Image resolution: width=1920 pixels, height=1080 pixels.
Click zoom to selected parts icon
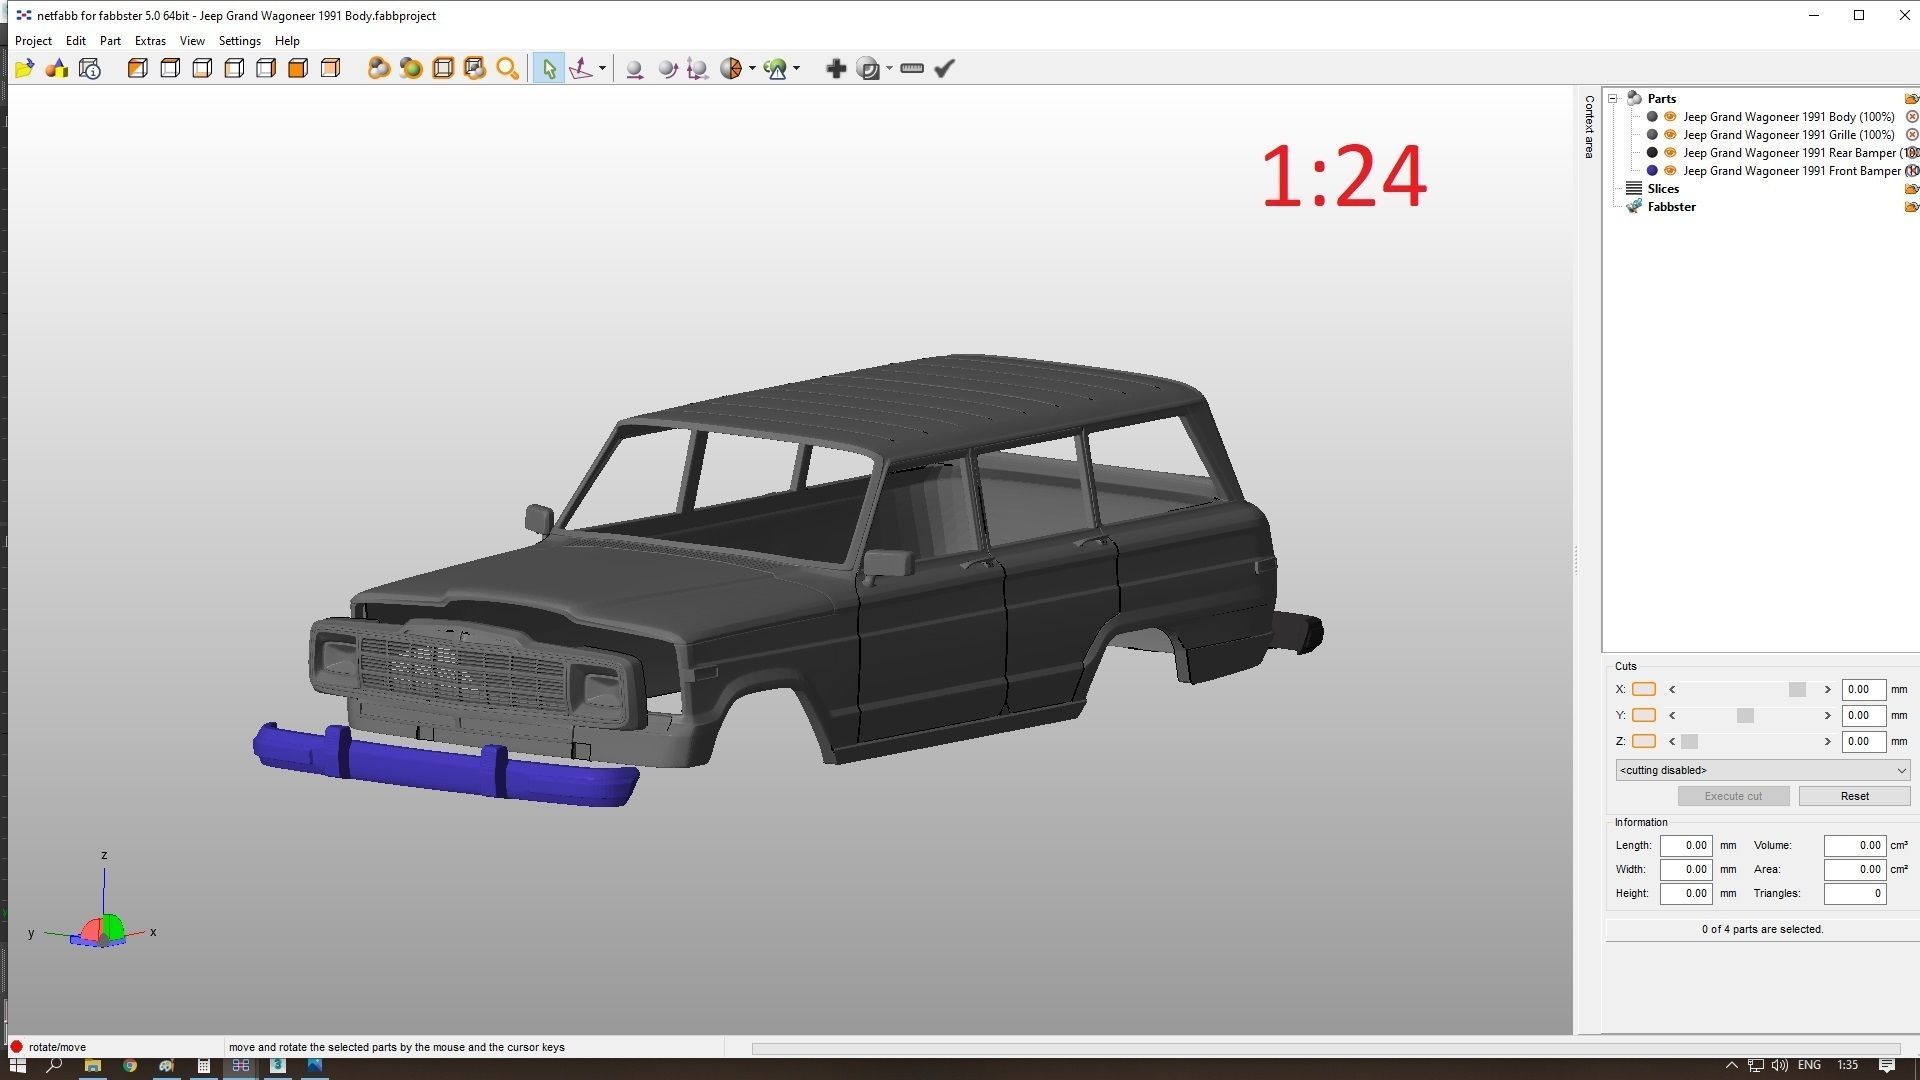tap(378, 68)
